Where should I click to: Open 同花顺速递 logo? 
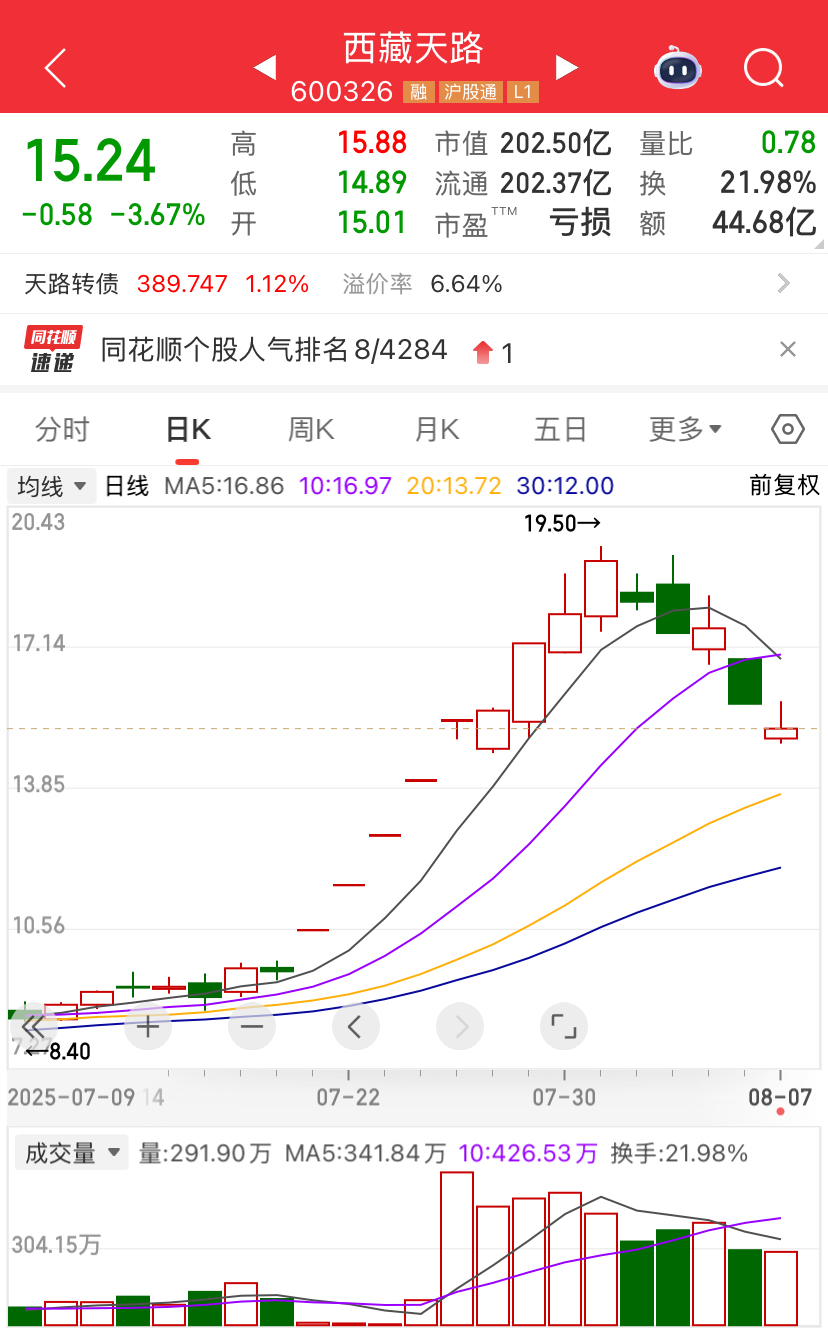pyautogui.click(x=52, y=349)
